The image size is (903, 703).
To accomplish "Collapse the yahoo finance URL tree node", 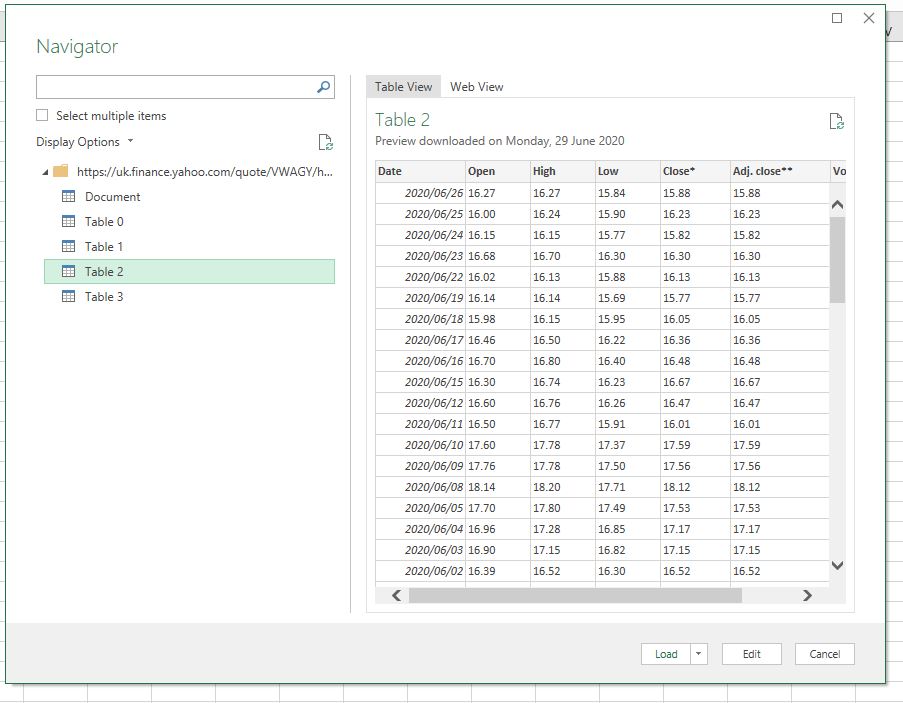I will click(x=45, y=172).
